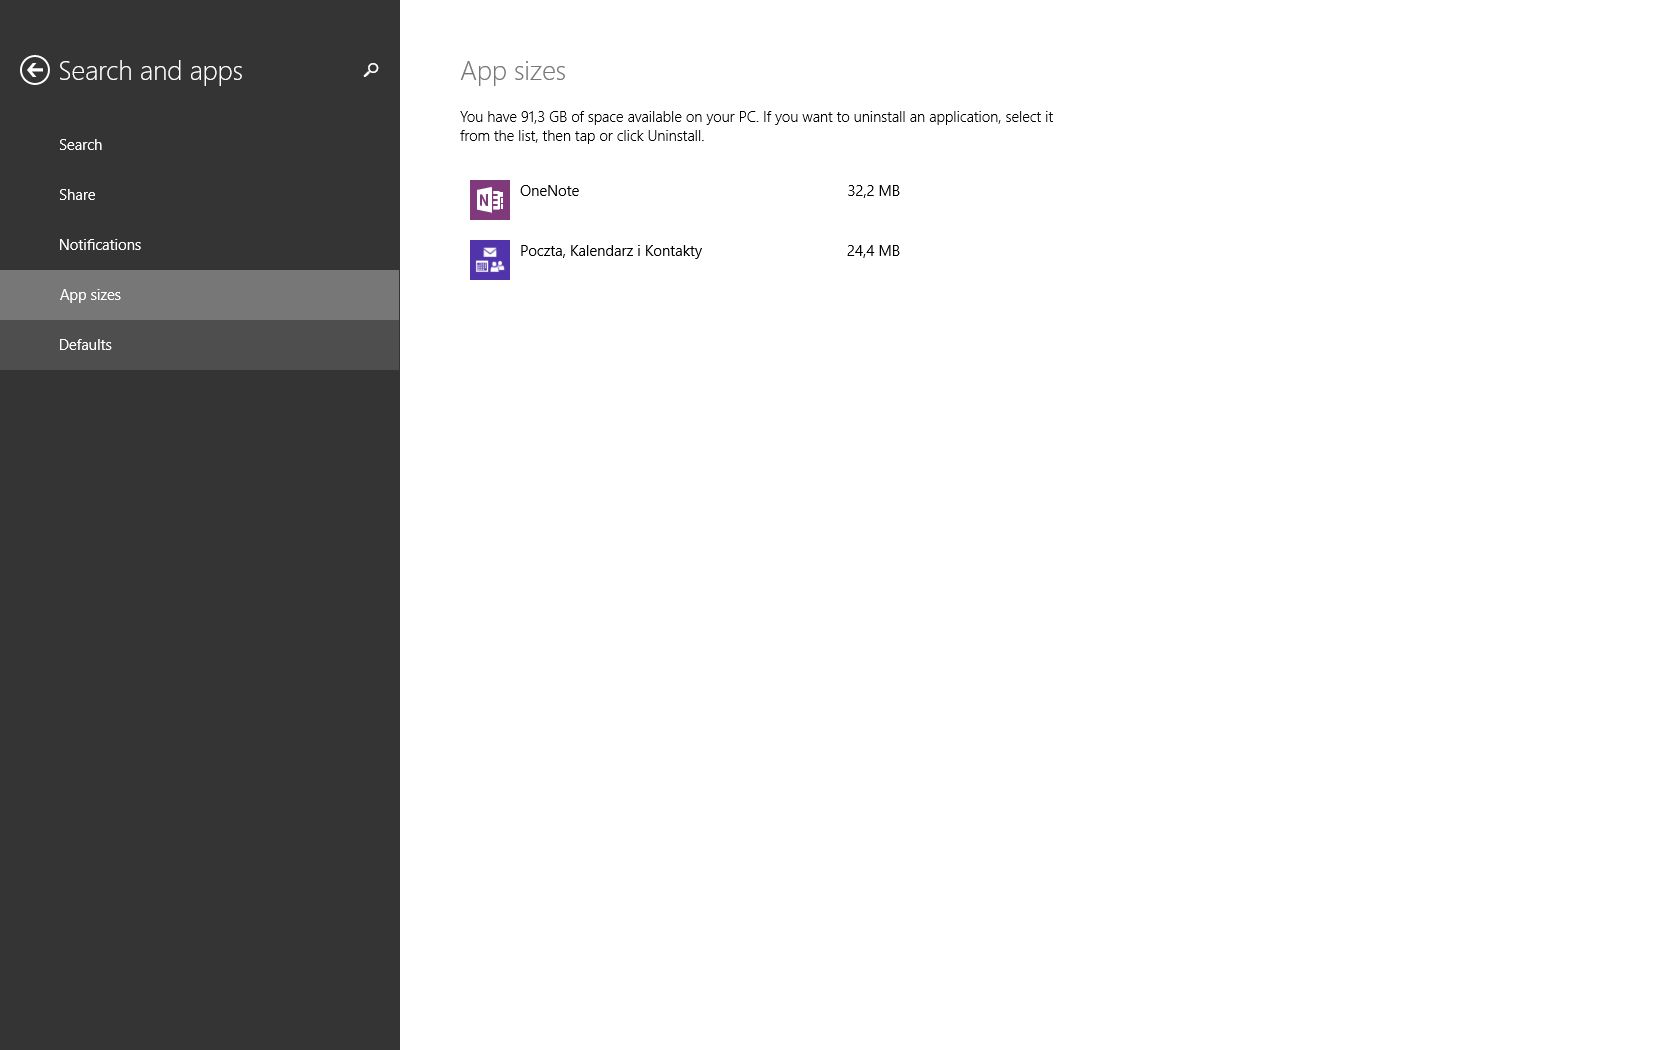Click the Search and apps title

(x=150, y=71)
